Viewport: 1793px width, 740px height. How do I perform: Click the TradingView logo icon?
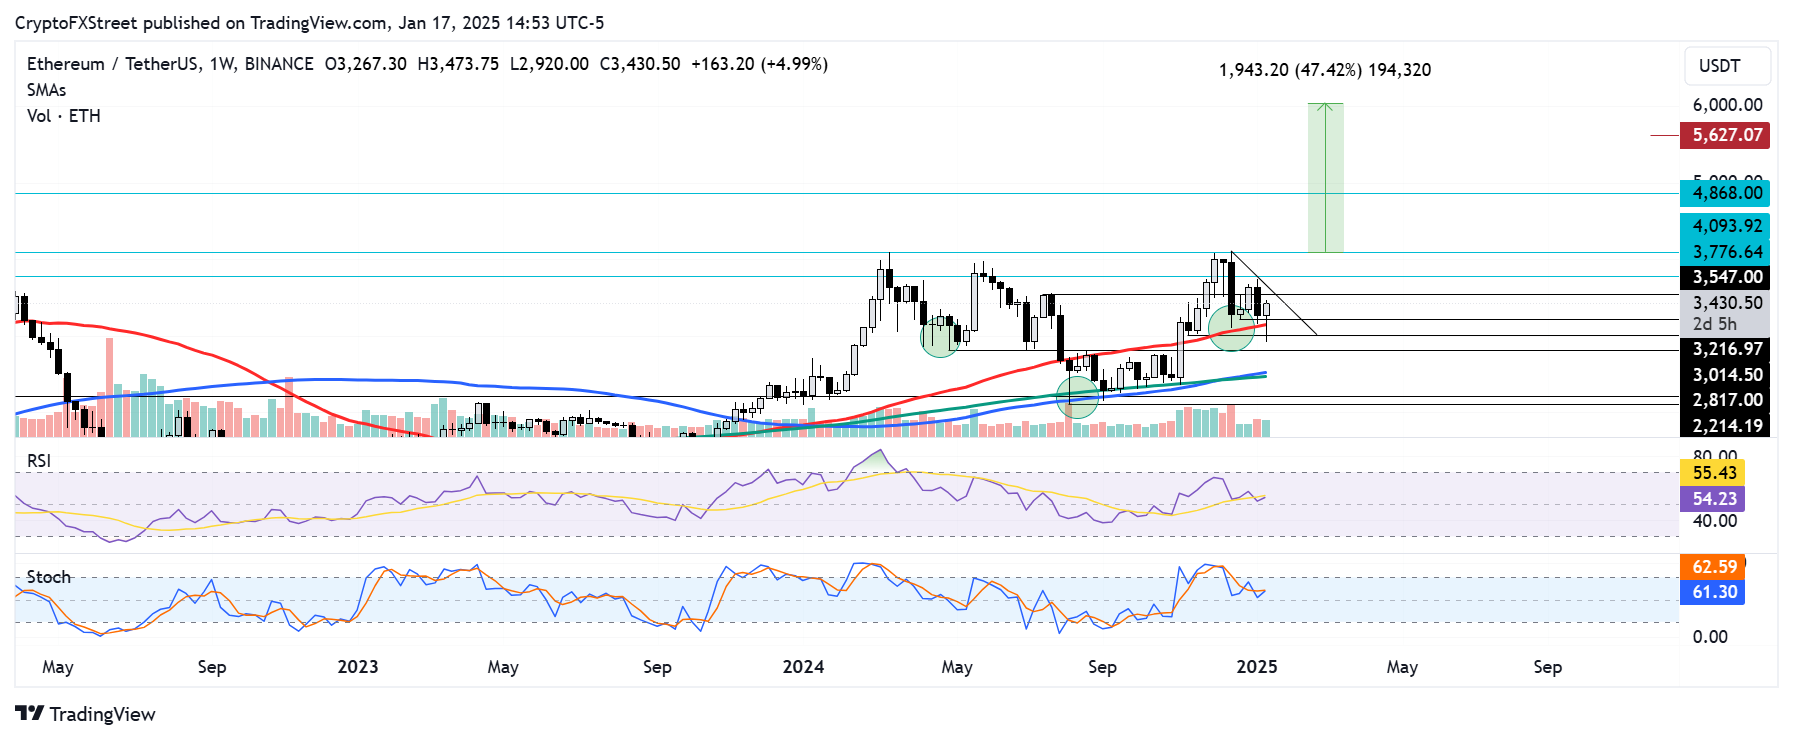click(x=29, y=714)
